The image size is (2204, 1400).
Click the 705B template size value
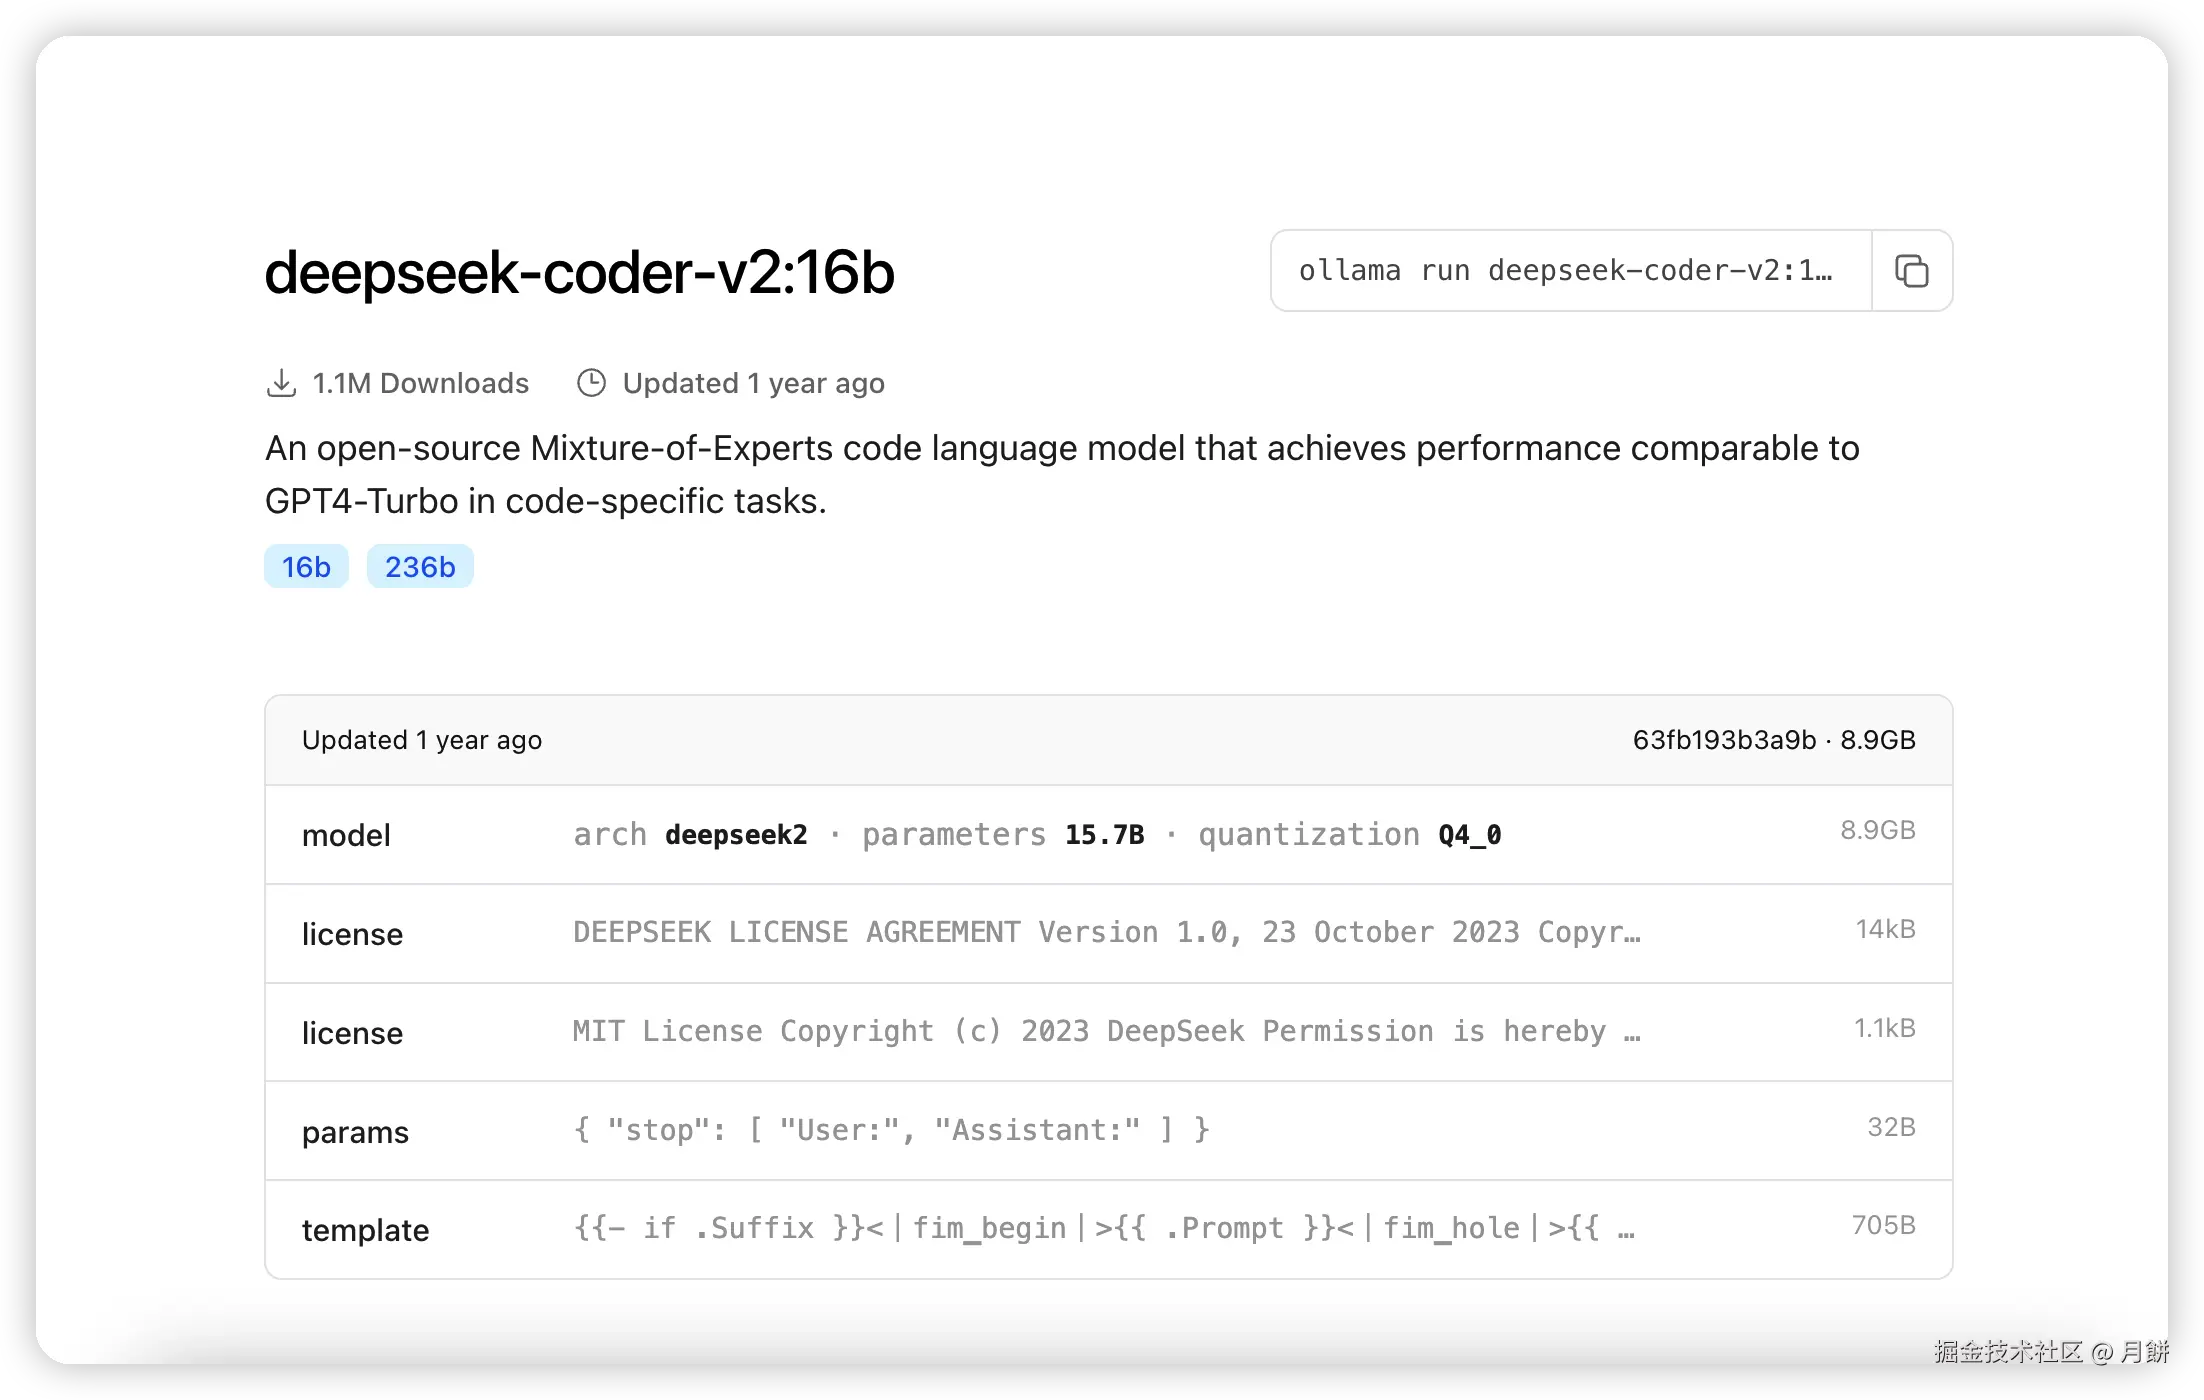tap(1883, 1225)
